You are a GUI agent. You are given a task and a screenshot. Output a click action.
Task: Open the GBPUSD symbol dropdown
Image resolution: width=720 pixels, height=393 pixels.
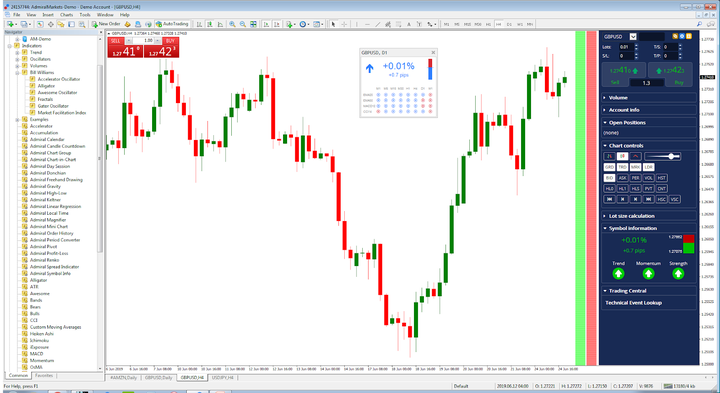(x=633, y=37)
